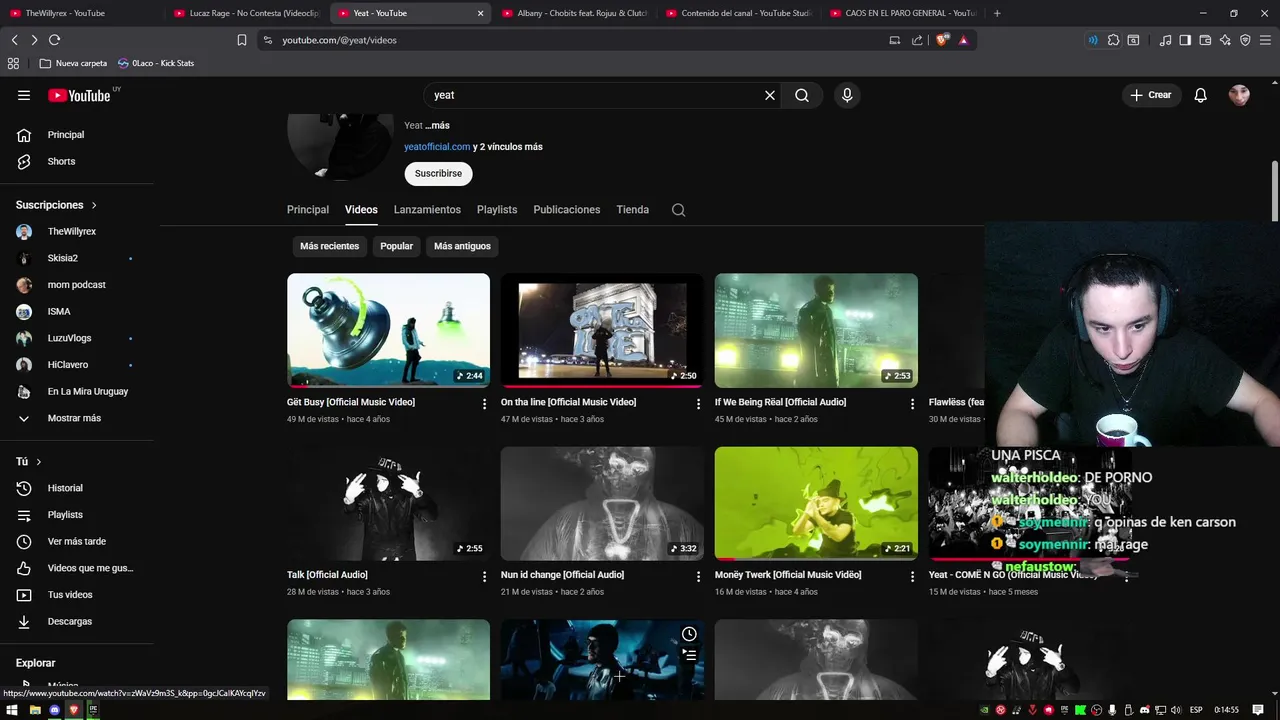Screen dimensions: 1280x720
Task: Add hovered video to Watch Later
Action: click(689, 634)
